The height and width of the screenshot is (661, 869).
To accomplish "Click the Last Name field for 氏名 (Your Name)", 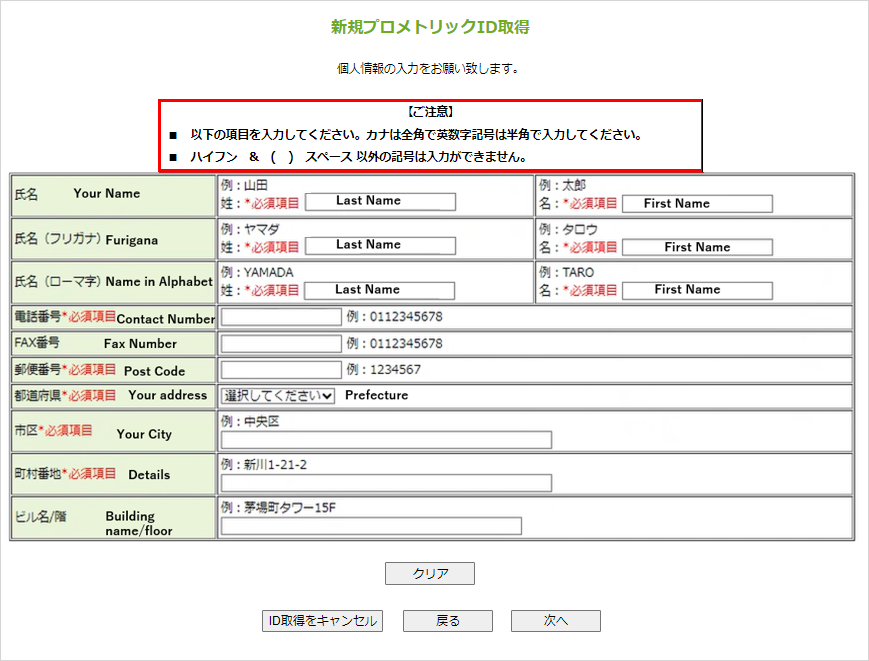I will tap(380, 202).
